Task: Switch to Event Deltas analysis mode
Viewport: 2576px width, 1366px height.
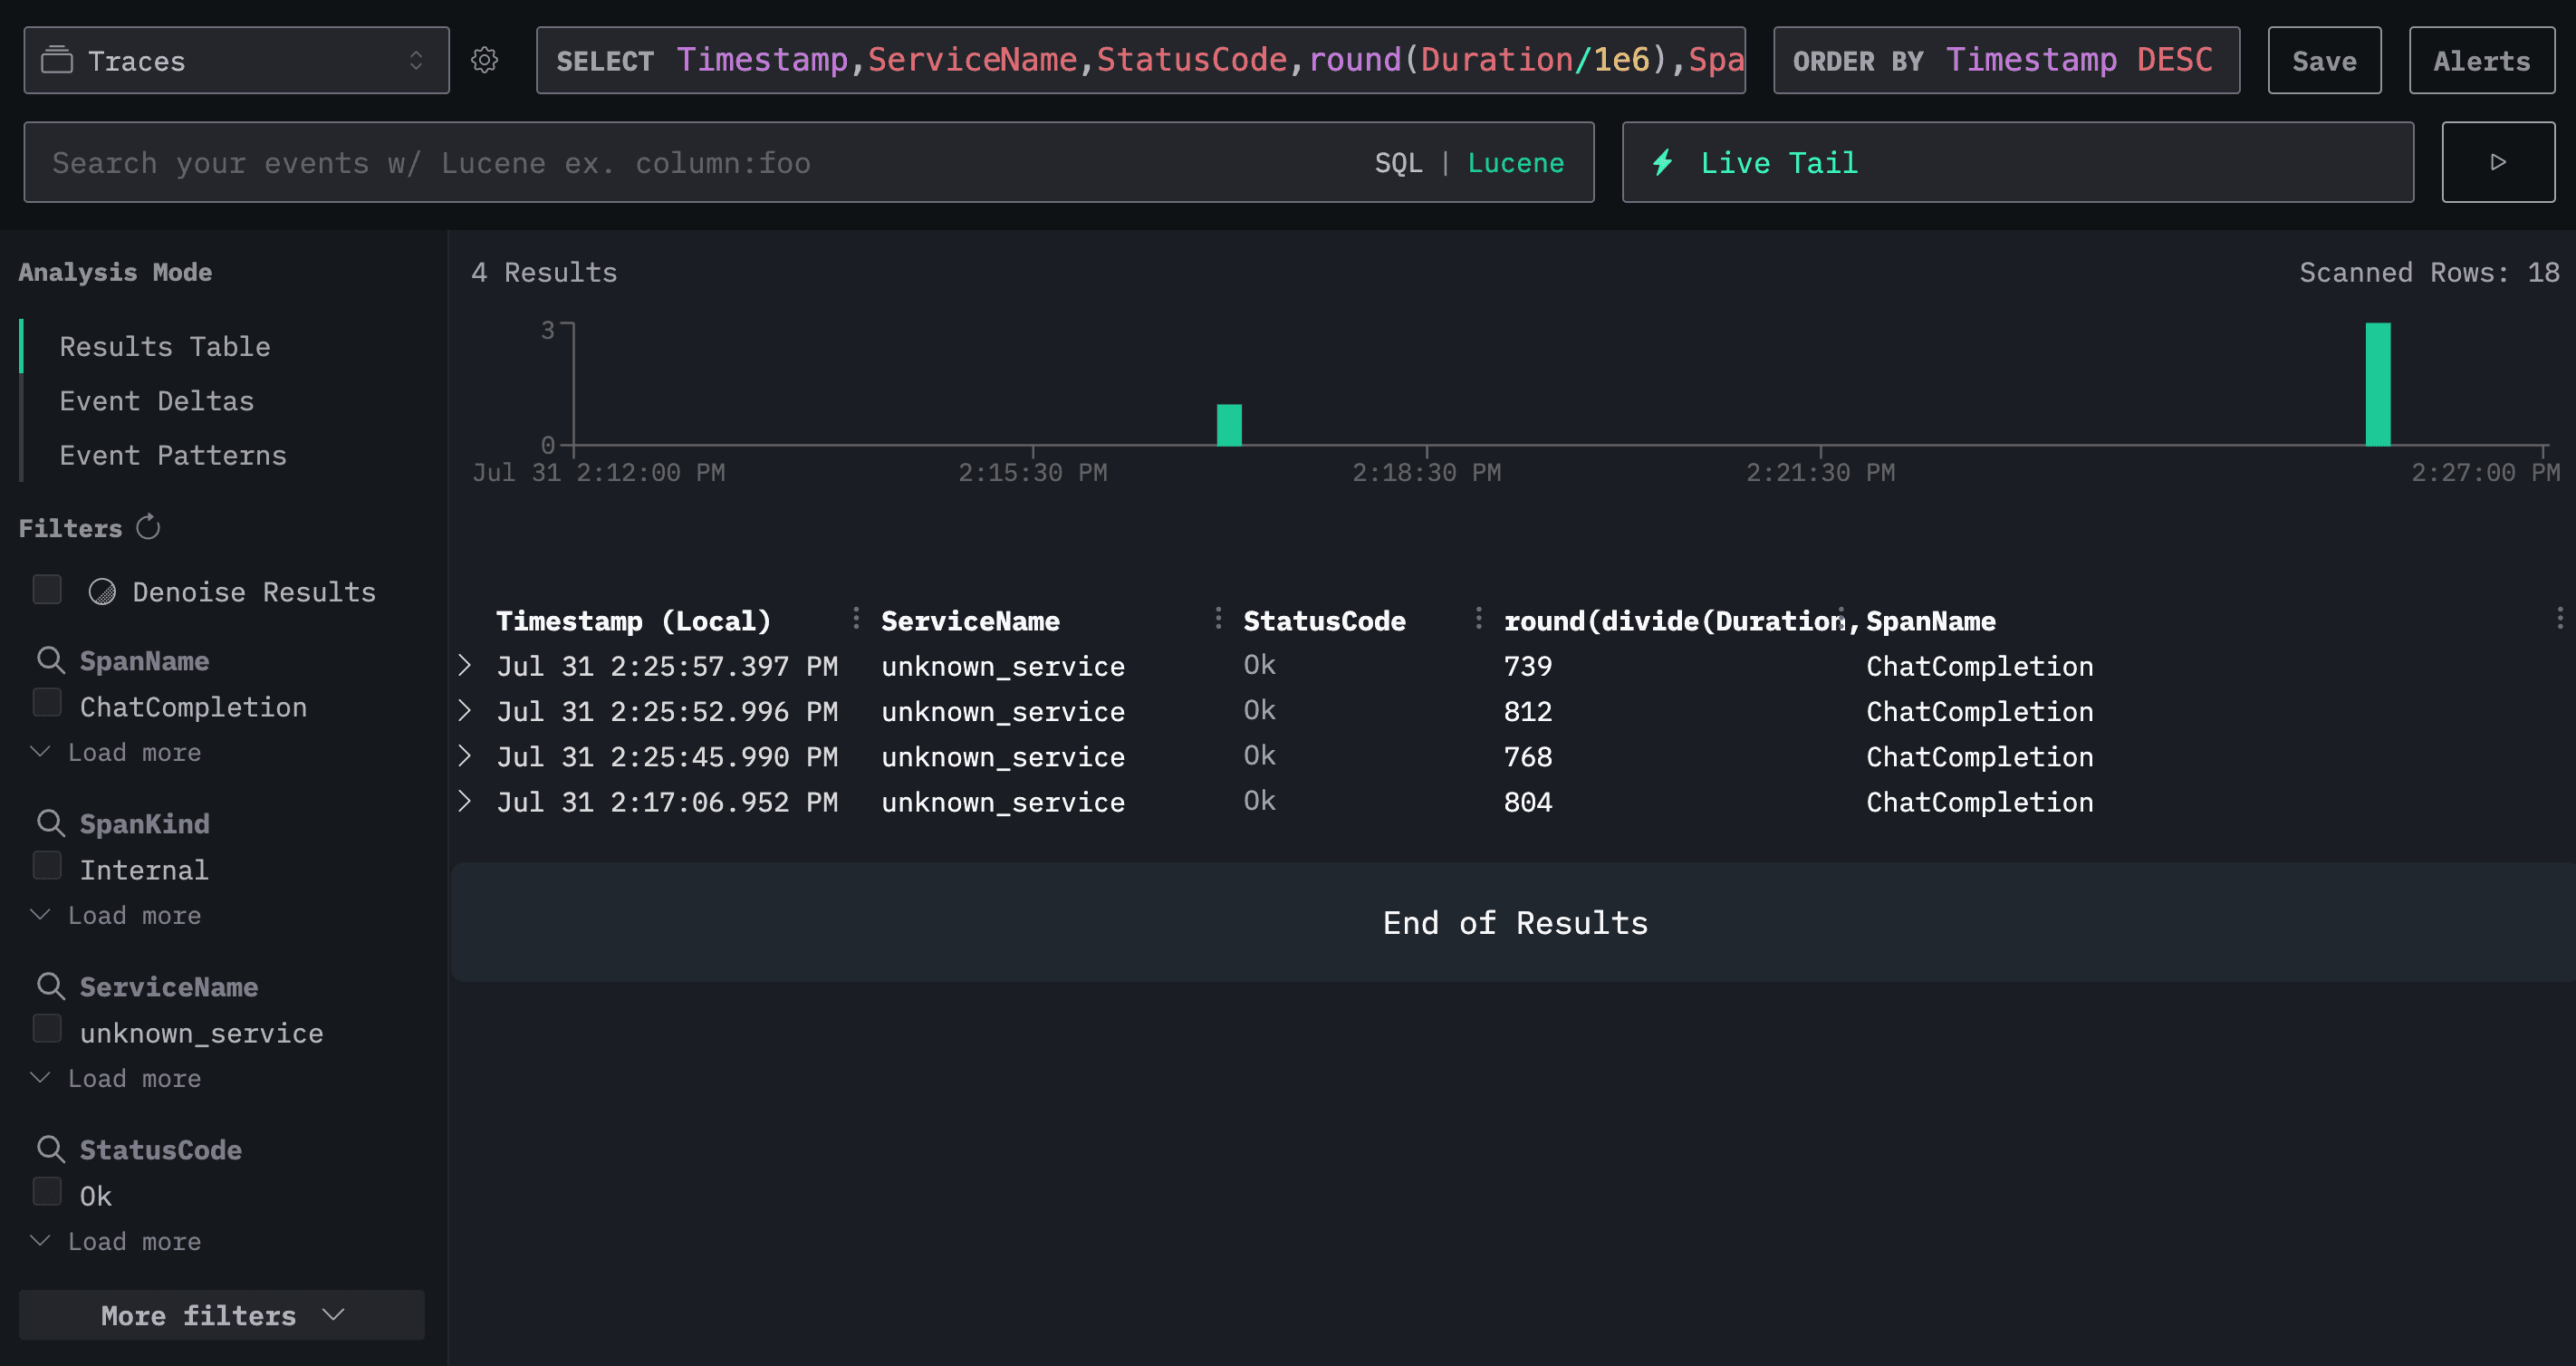Action: [x=156, y=401]
